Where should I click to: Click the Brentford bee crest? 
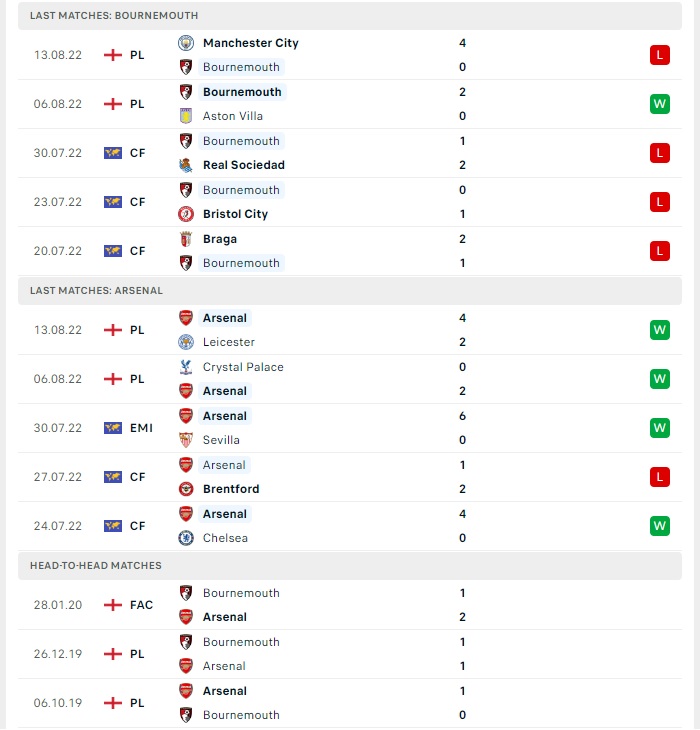186,489
